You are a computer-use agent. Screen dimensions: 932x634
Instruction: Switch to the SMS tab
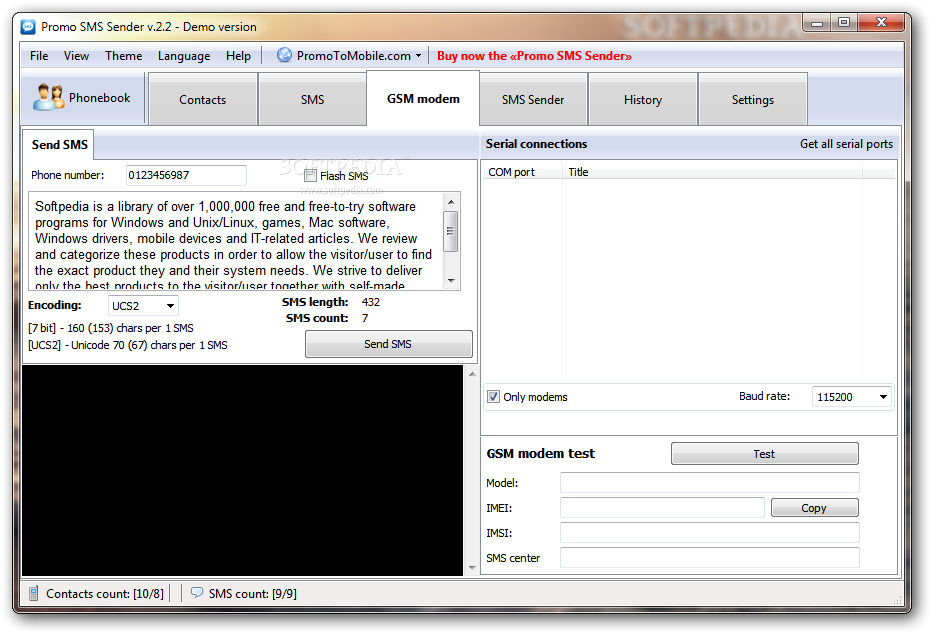pyautogui.click(x=313, y=99)
